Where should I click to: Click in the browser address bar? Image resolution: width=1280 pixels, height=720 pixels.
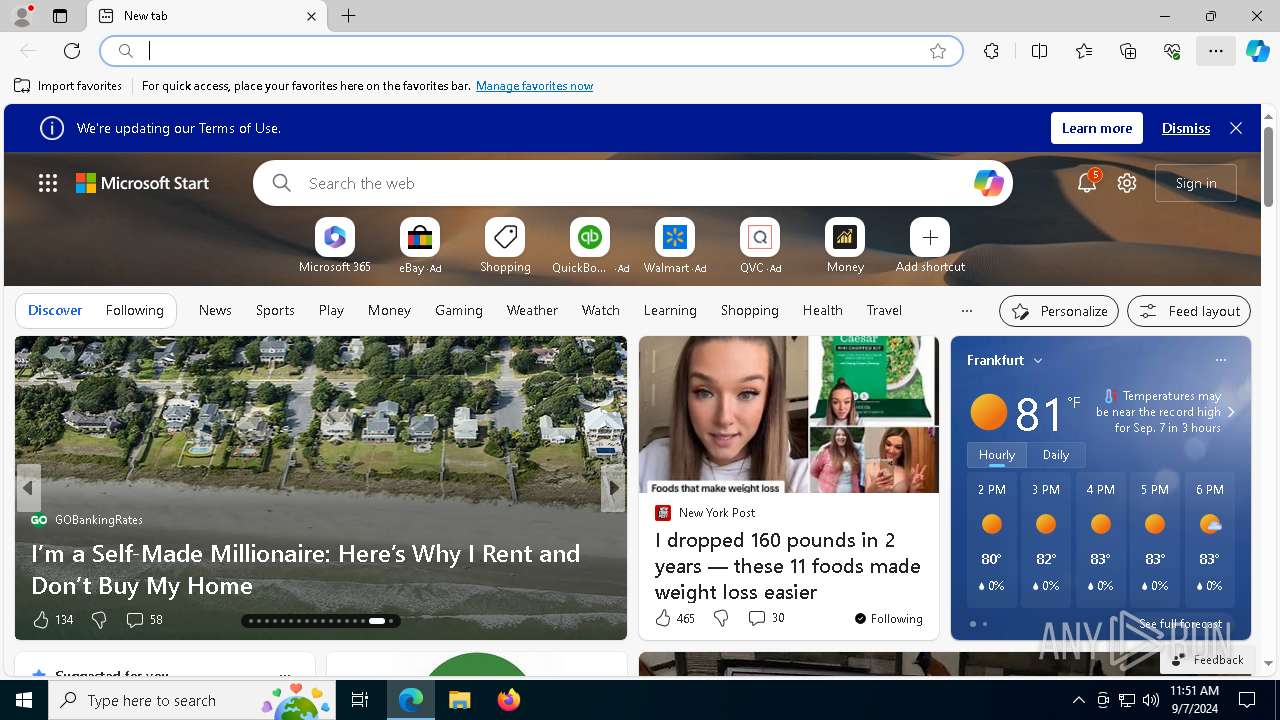pos(530,51)
